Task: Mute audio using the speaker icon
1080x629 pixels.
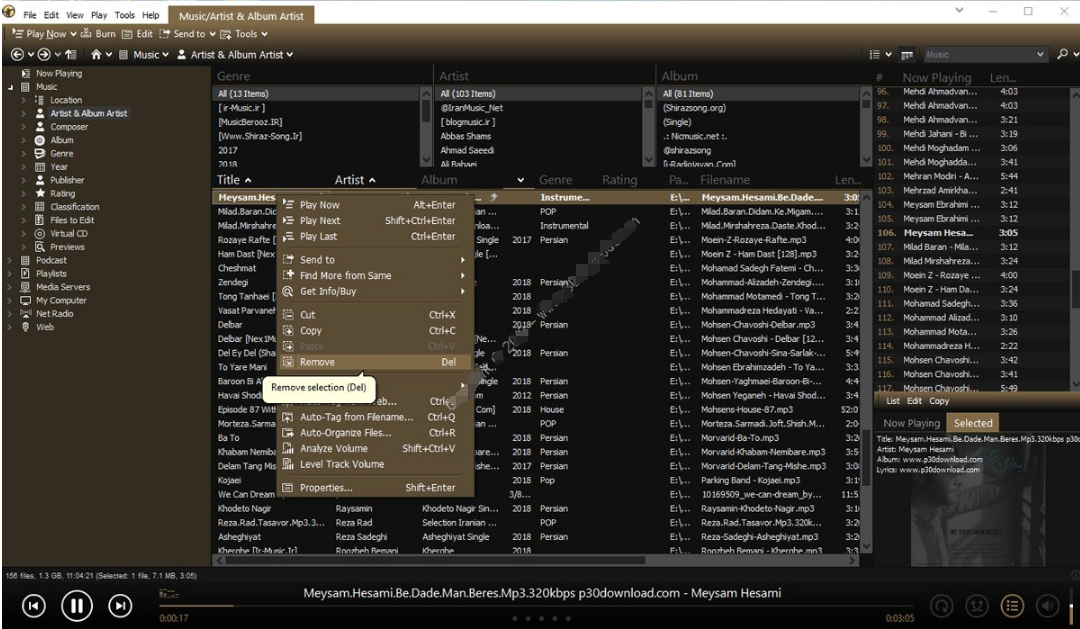Action: pos(1047,605)
